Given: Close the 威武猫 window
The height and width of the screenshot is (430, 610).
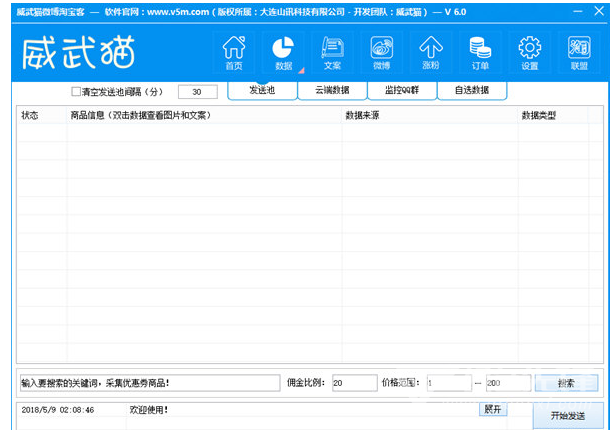Looking at the screenshot, I should [599, 11].
